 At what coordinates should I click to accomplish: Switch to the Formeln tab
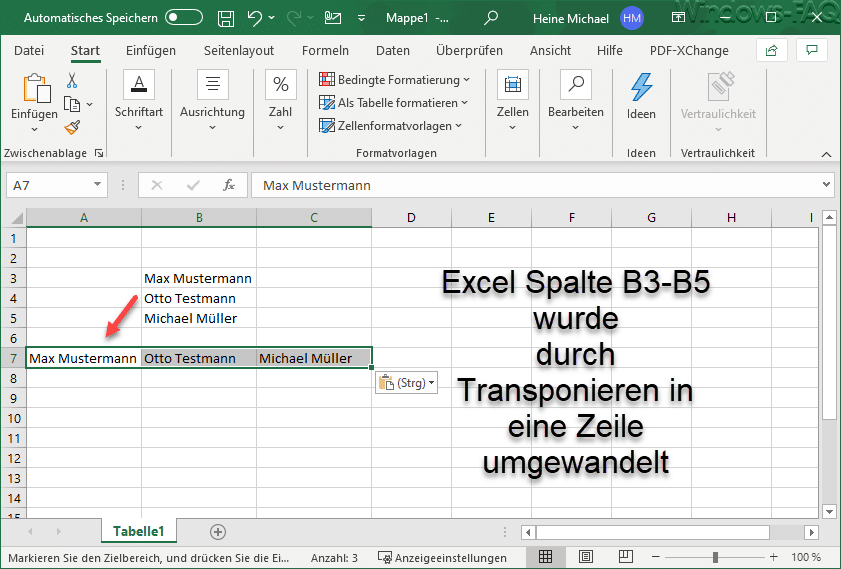[325, 50]
